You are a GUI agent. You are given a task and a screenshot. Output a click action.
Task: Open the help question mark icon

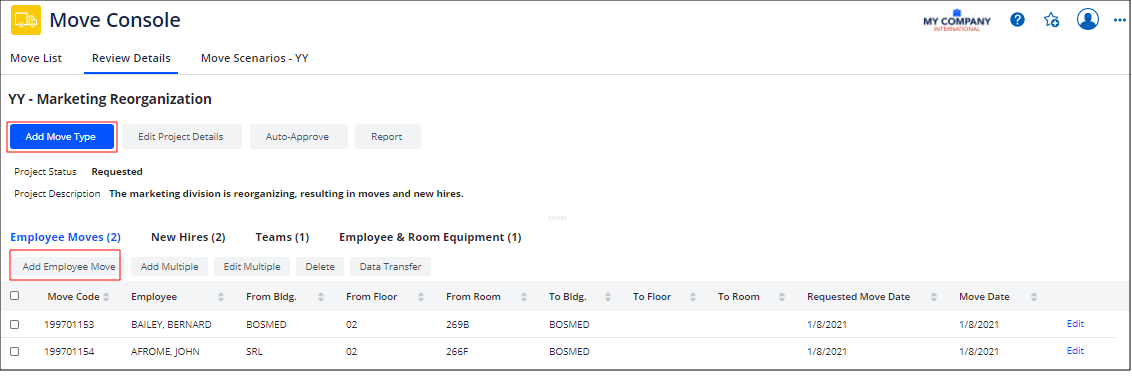tap(1017, 20)
